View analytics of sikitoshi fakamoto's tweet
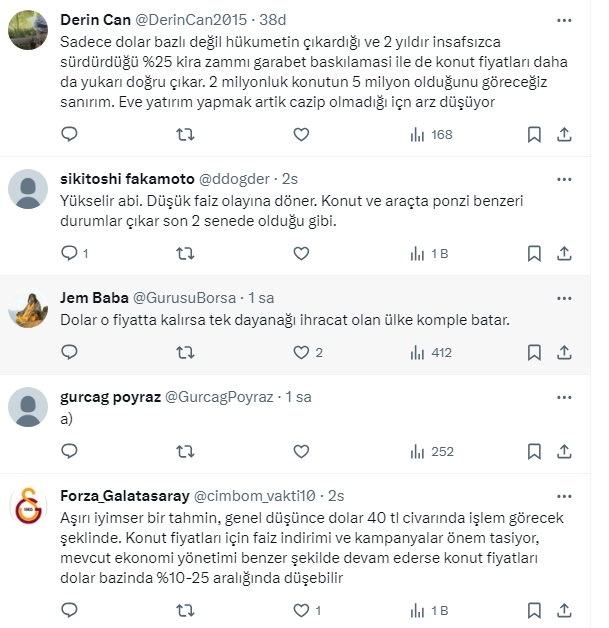Viewport: 609px width, 628px height. (x=431, y=254)
